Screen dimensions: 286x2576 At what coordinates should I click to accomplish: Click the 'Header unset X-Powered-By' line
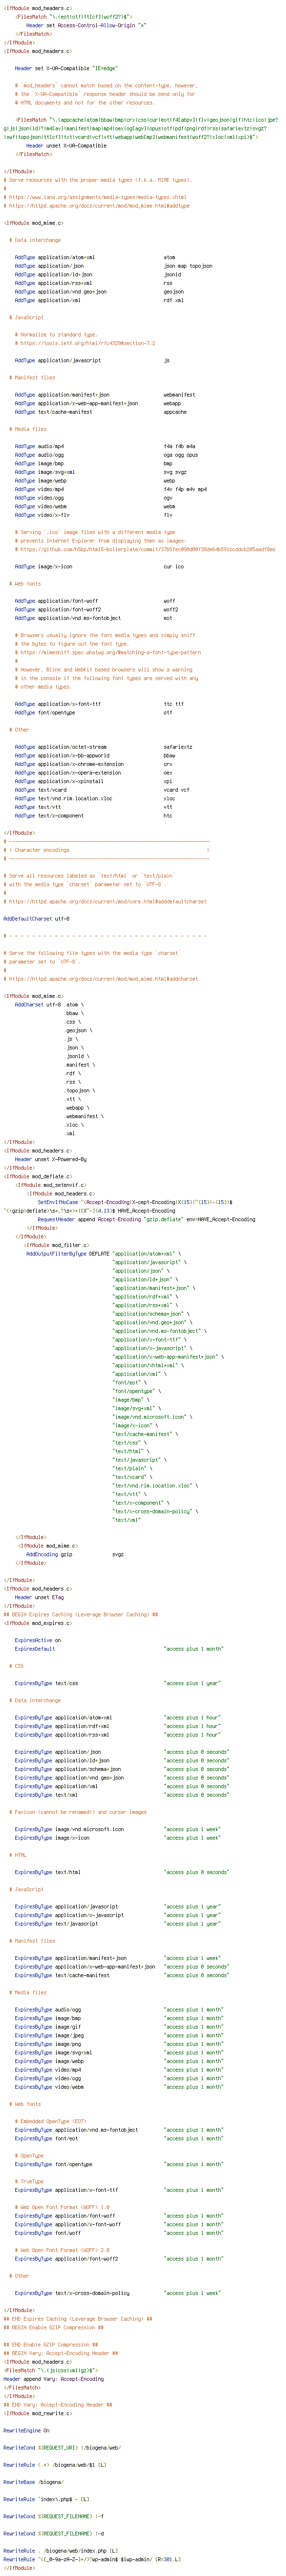pos(51,1158)
